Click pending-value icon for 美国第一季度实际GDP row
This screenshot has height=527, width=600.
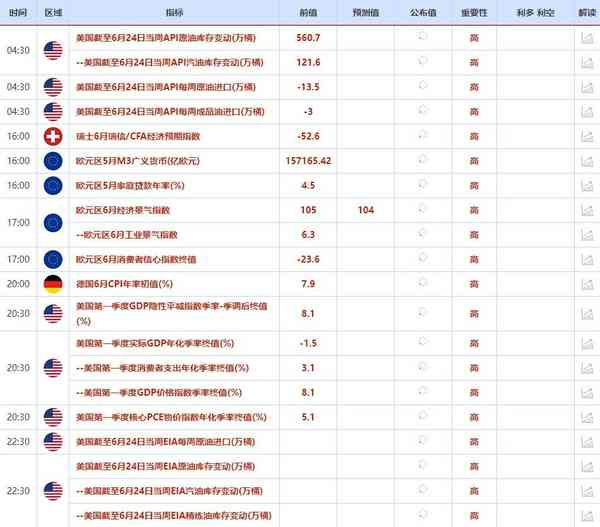click(x=422, y=341)
